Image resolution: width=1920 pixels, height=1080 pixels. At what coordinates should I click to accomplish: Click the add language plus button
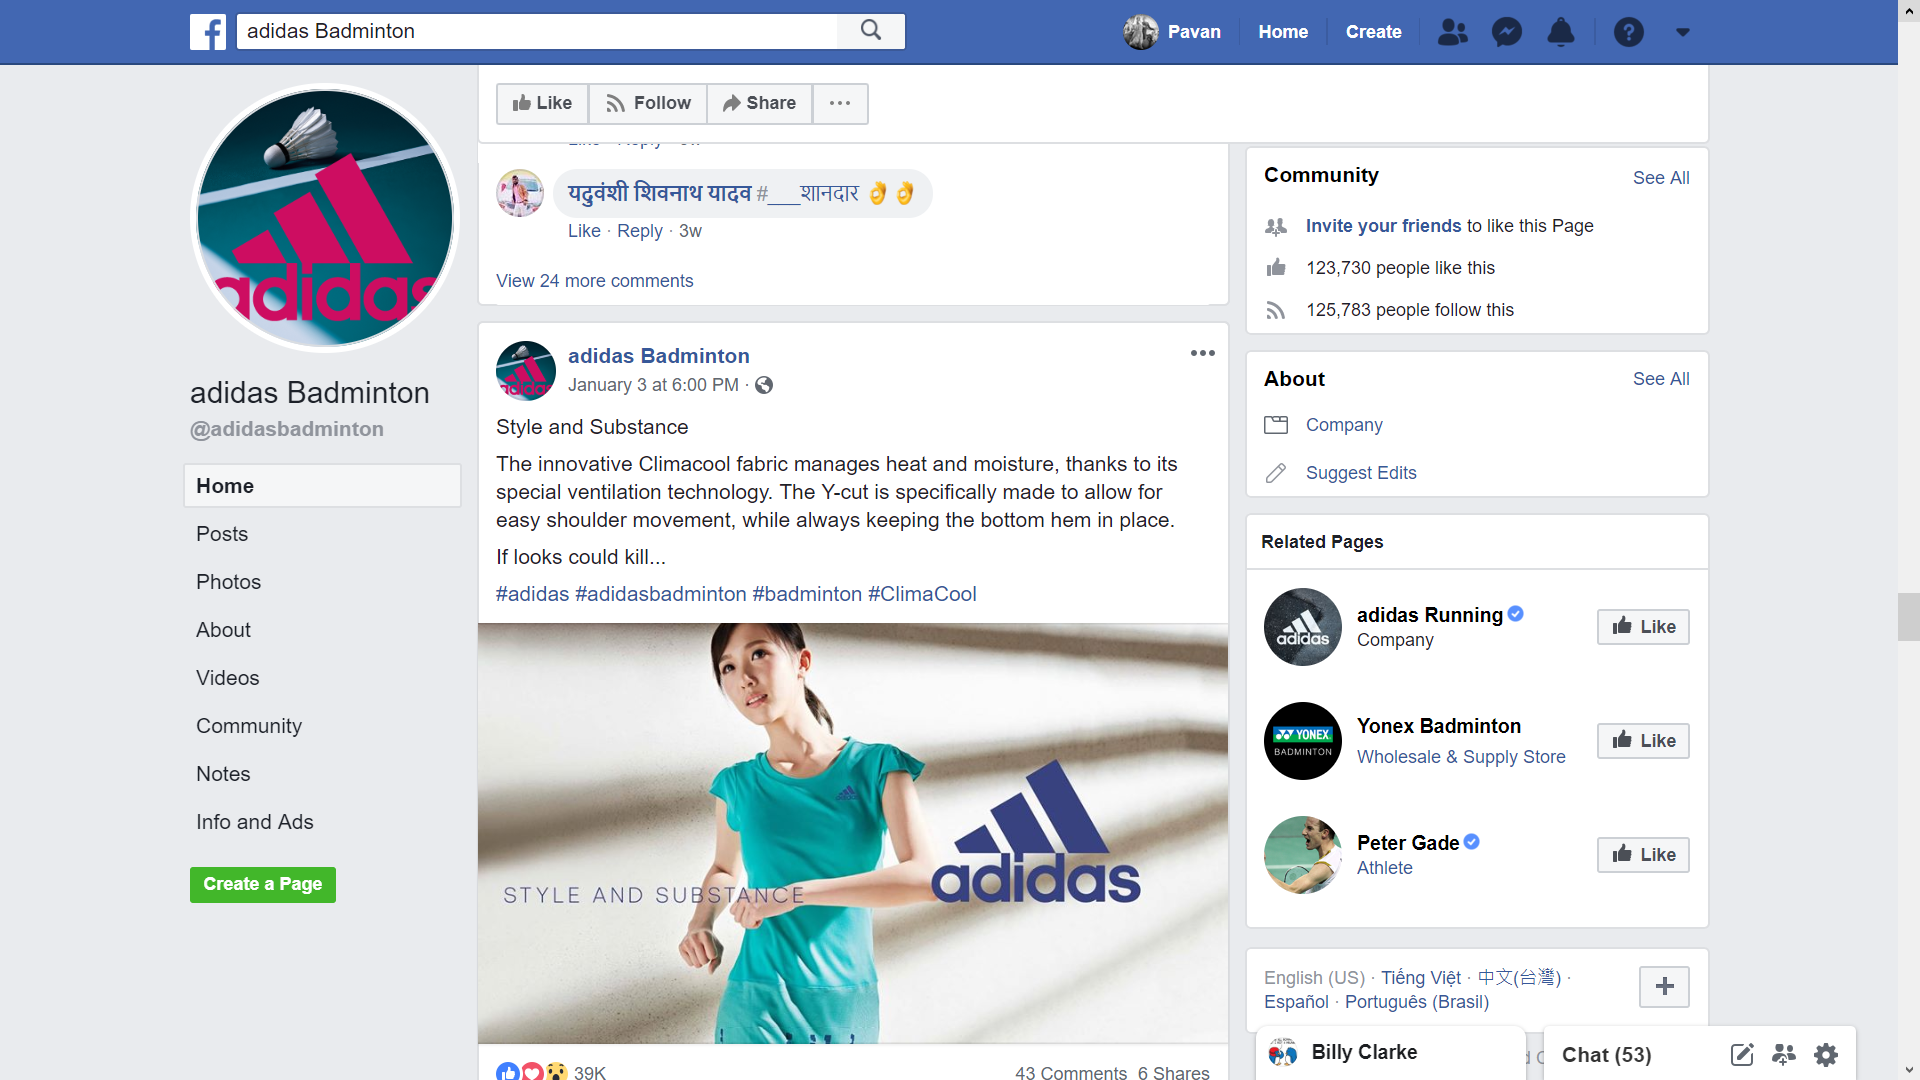pyautogui.click(x=1664, y=987)
